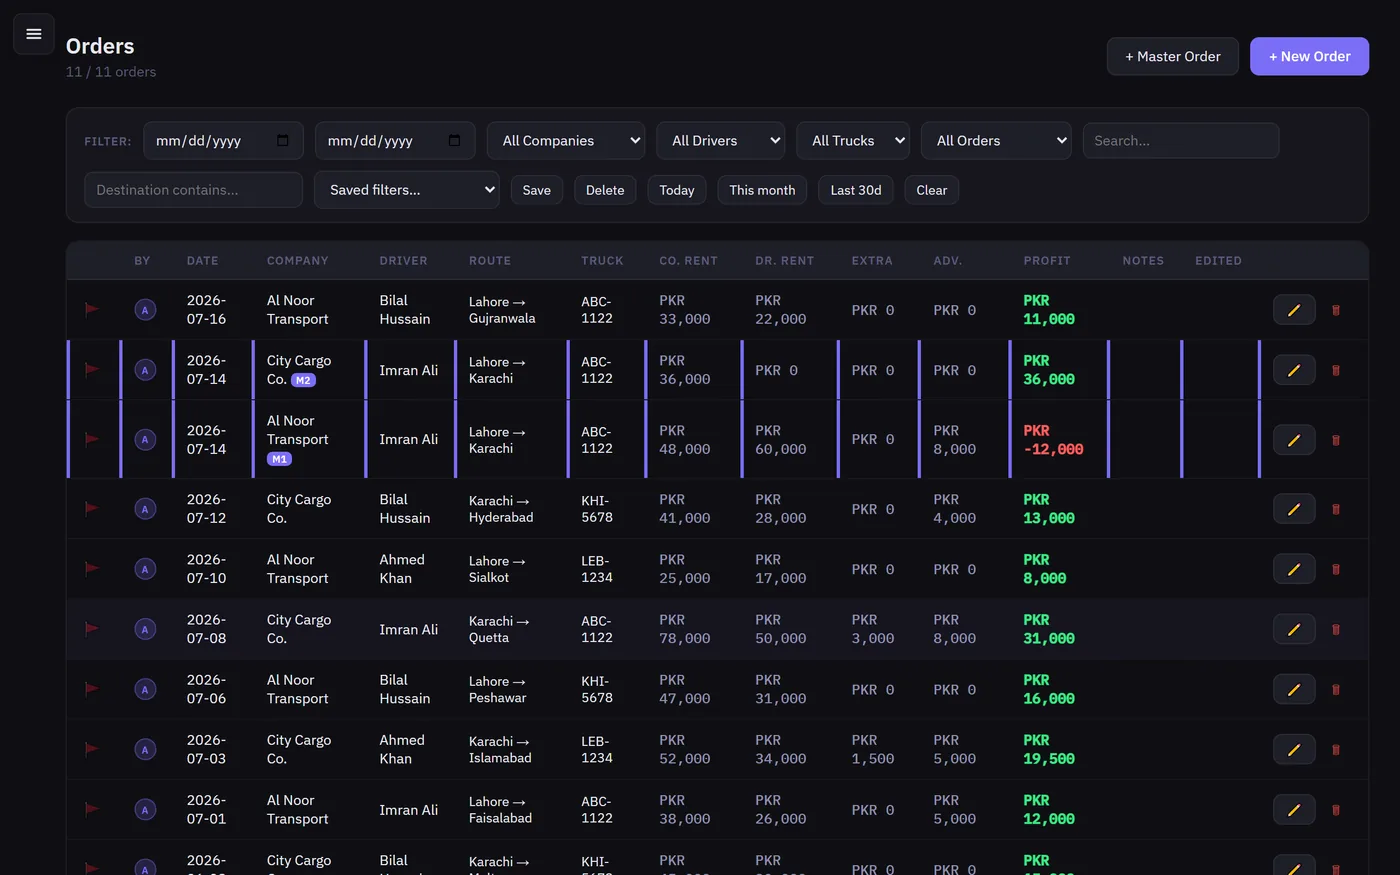Viewport: 1400px width, 875px height.
Task: Edit the Lahore to Peshawar order
Action: click(1294, 689)
